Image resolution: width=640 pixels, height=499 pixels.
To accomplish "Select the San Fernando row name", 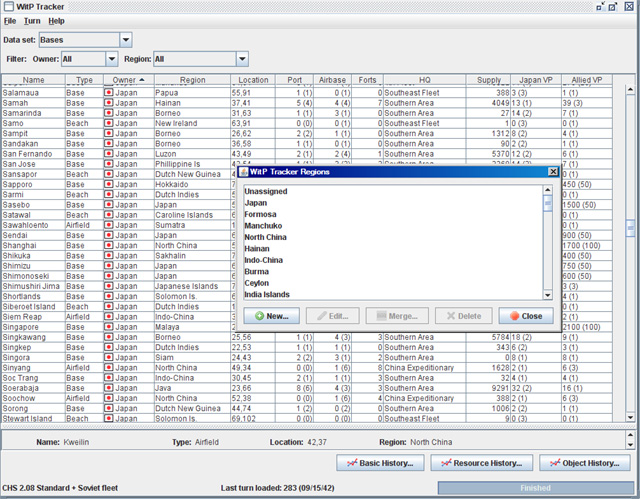I will tap(27, 154).
